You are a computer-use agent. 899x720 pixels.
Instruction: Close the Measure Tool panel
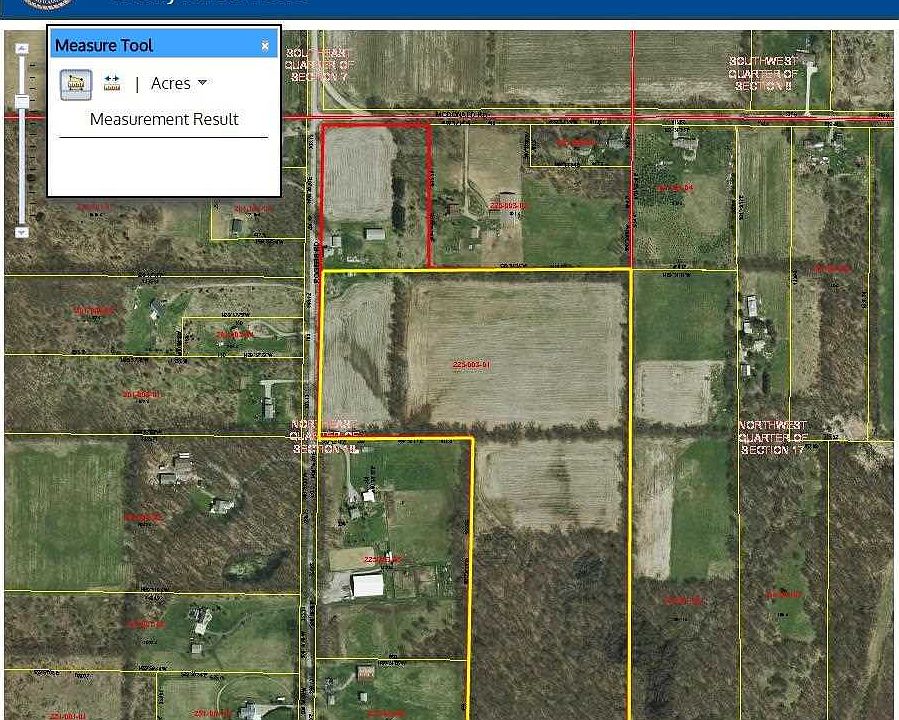265,45
